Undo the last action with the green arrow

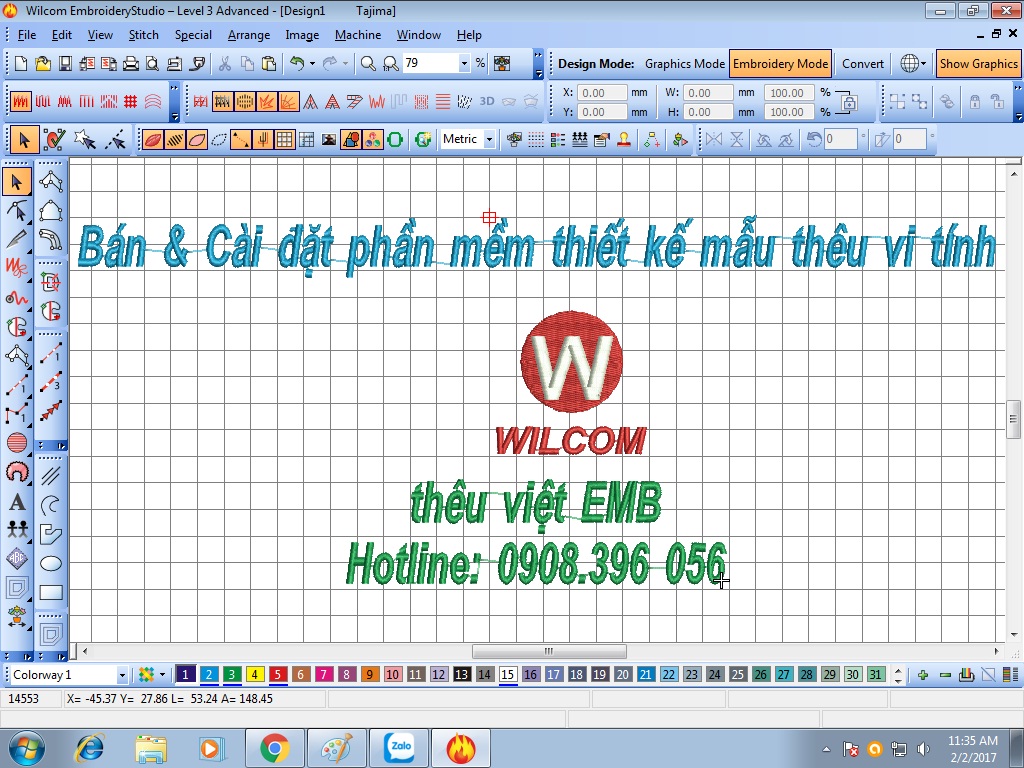[x=297, y=63]
